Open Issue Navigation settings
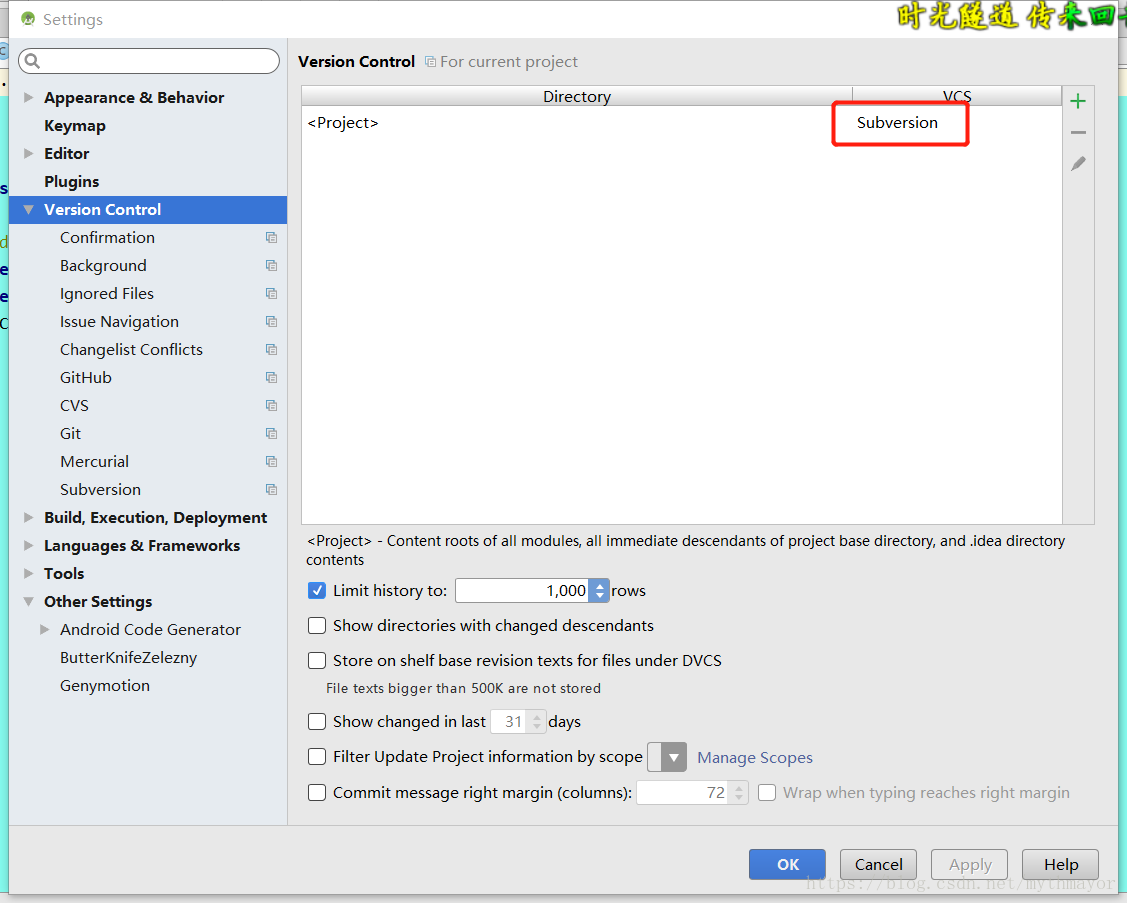Viewport: 1127px width, 903px height. [119, 321]
